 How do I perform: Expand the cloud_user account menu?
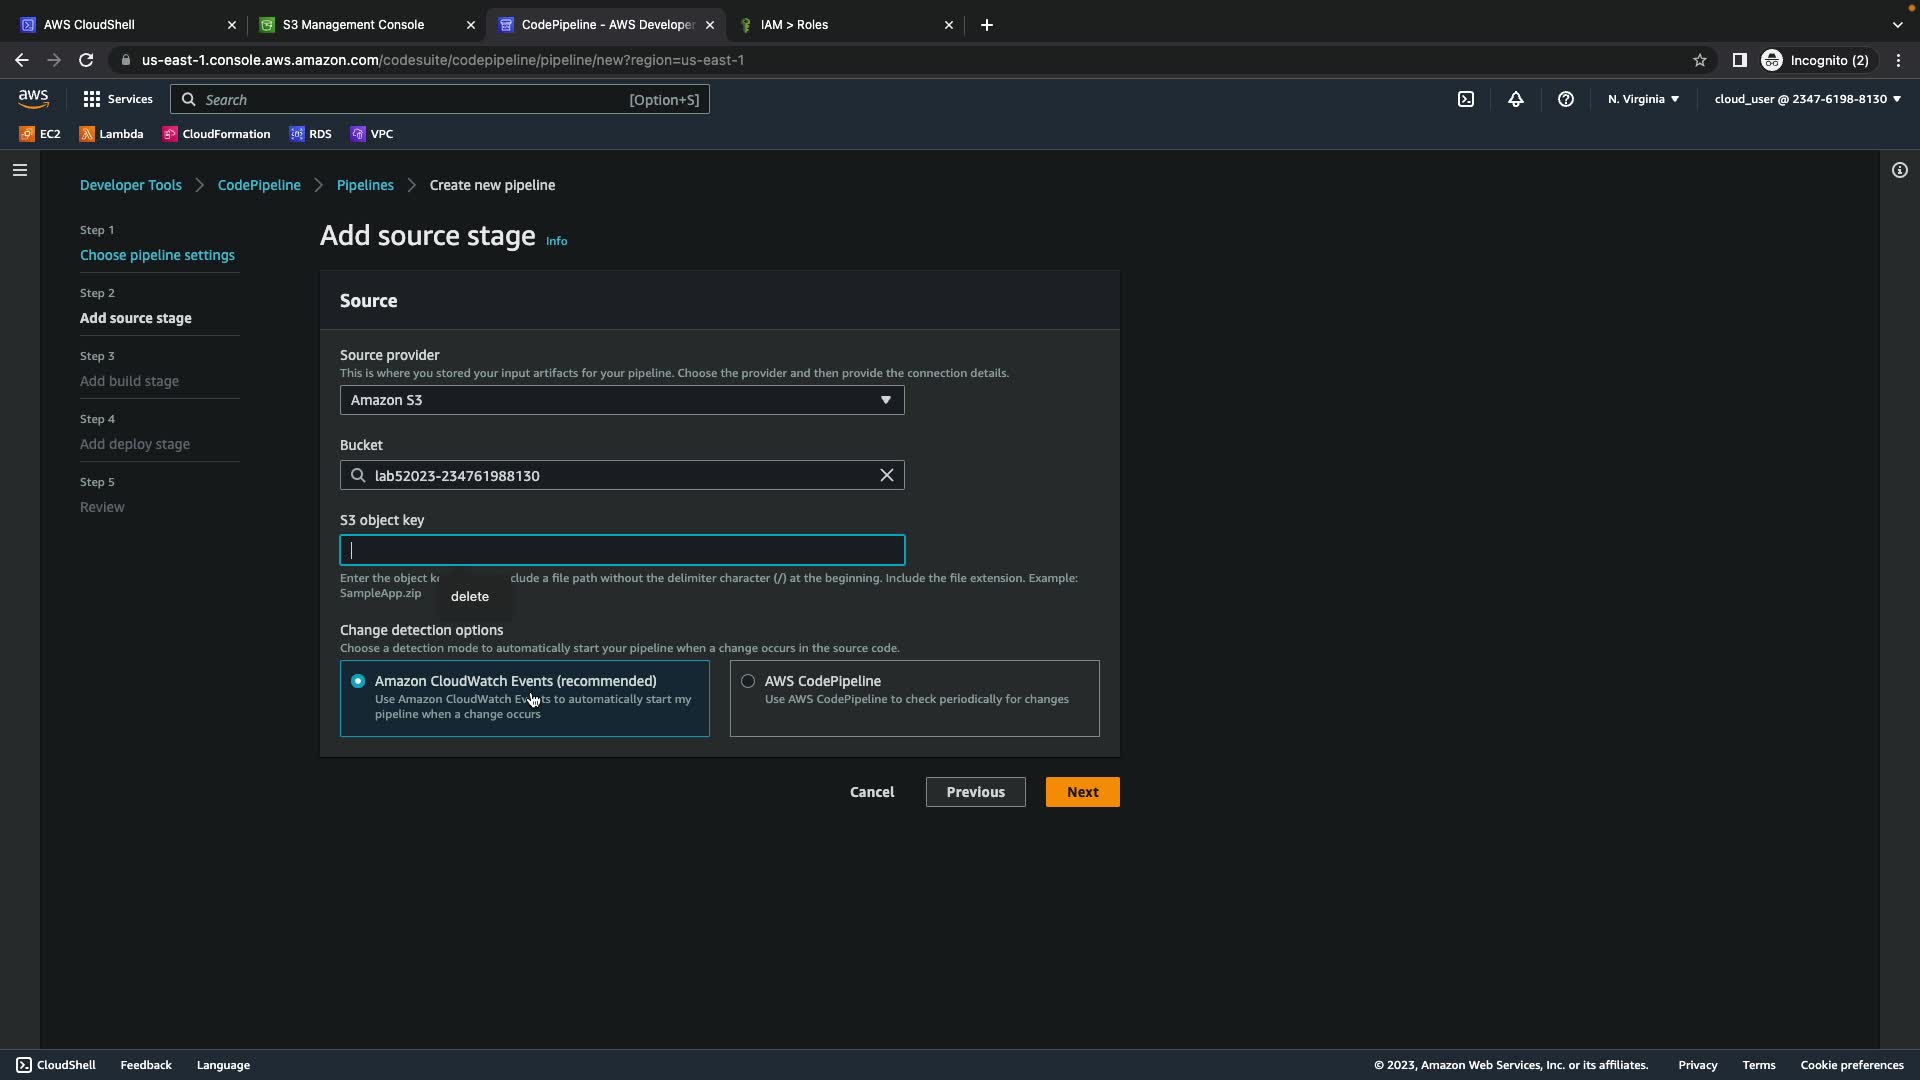click(1807, 99)
